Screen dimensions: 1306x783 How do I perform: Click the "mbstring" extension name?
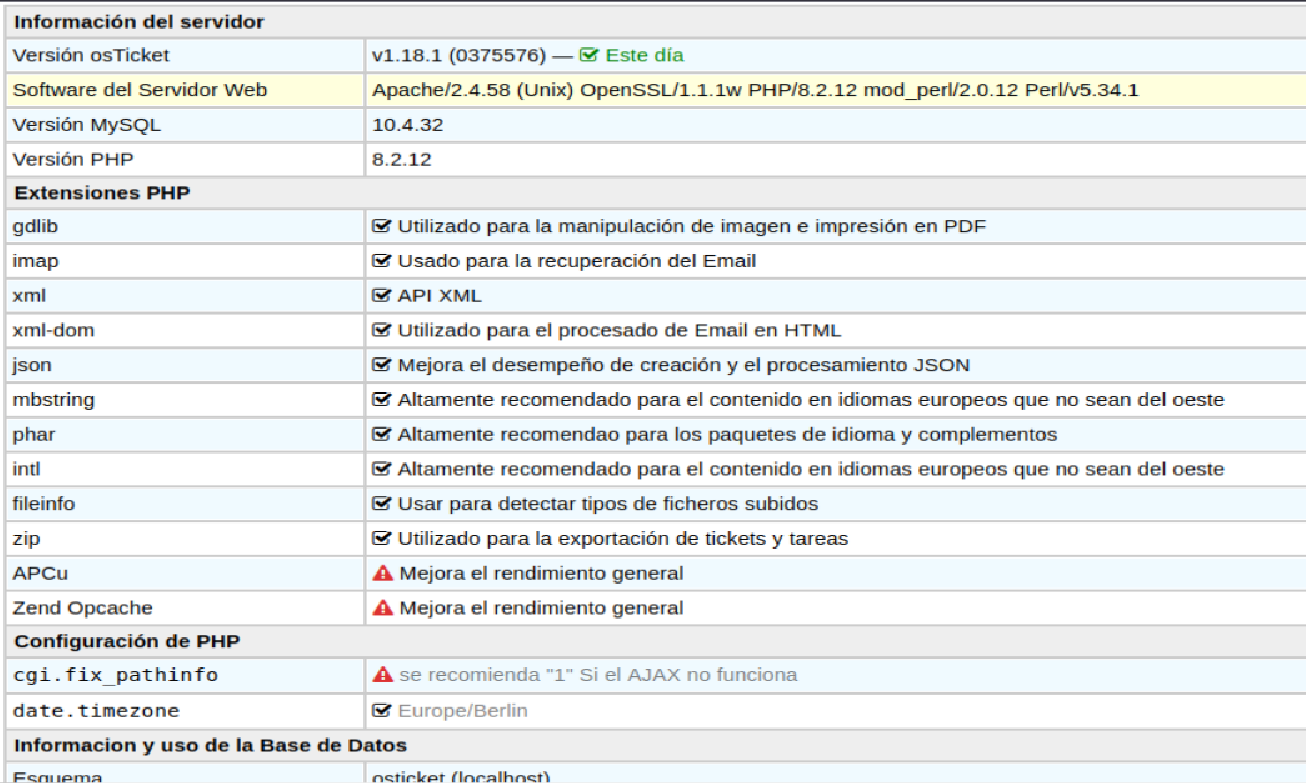click(x=53, y=400)
